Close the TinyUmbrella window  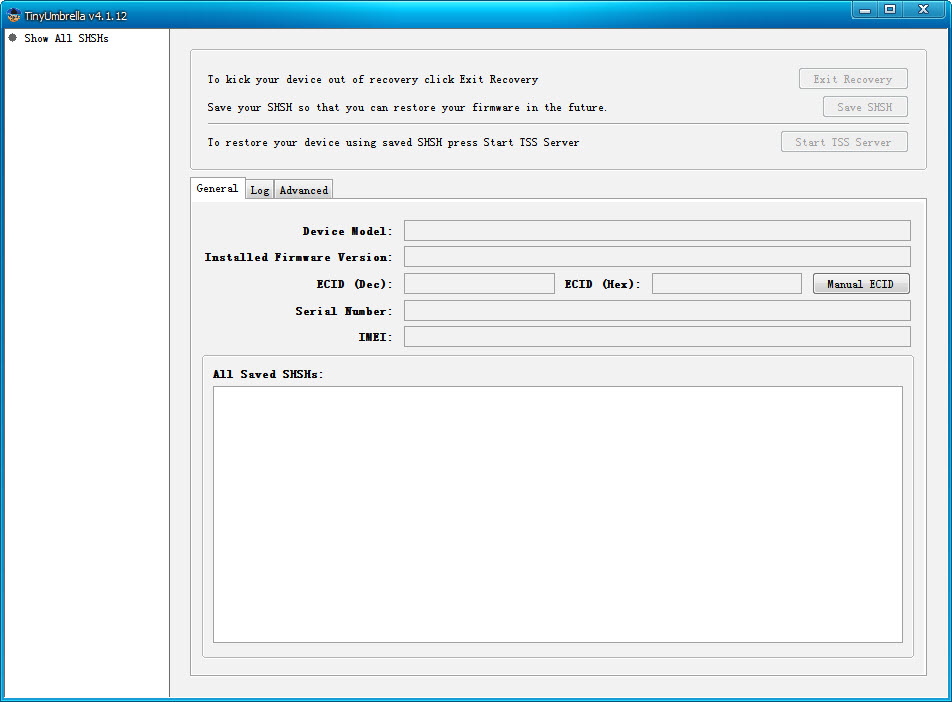923,10
